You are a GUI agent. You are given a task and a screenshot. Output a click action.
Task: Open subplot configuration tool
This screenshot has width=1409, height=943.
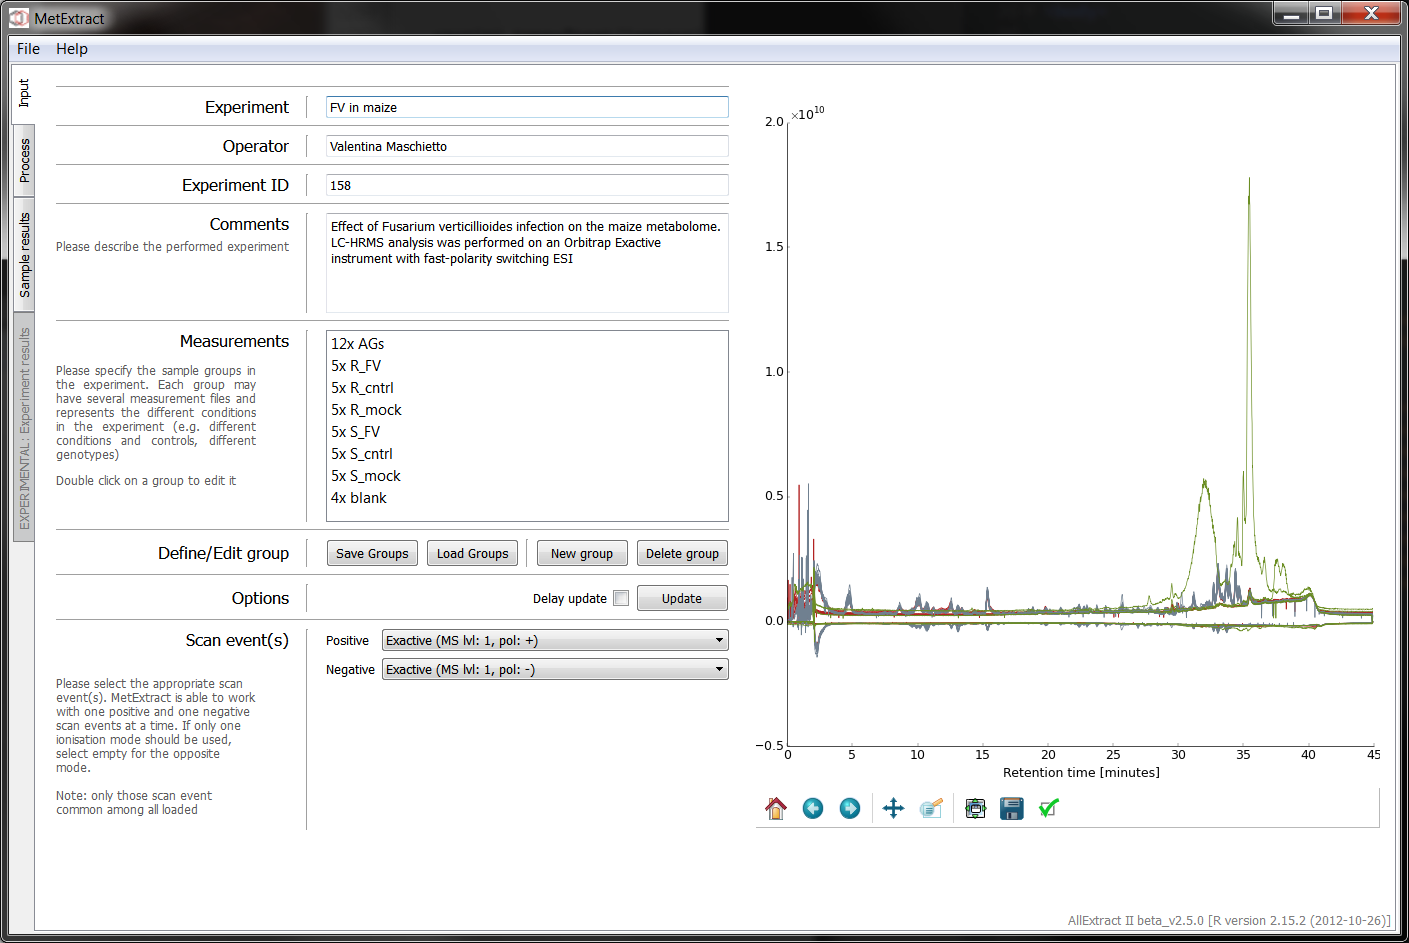click(x=975, y=808)
